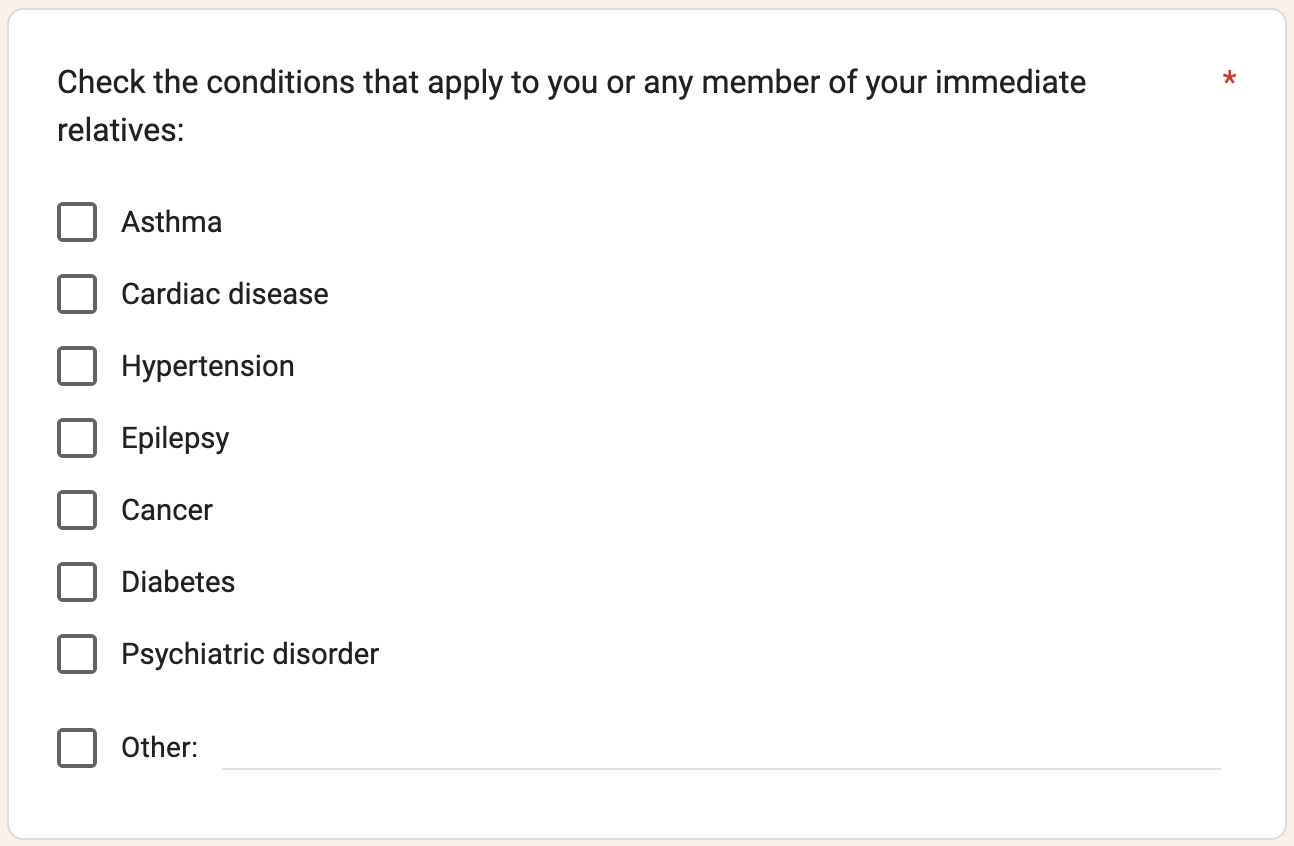
Task: Click the "Diabetes" label text
Action: (x=178, y=582)
